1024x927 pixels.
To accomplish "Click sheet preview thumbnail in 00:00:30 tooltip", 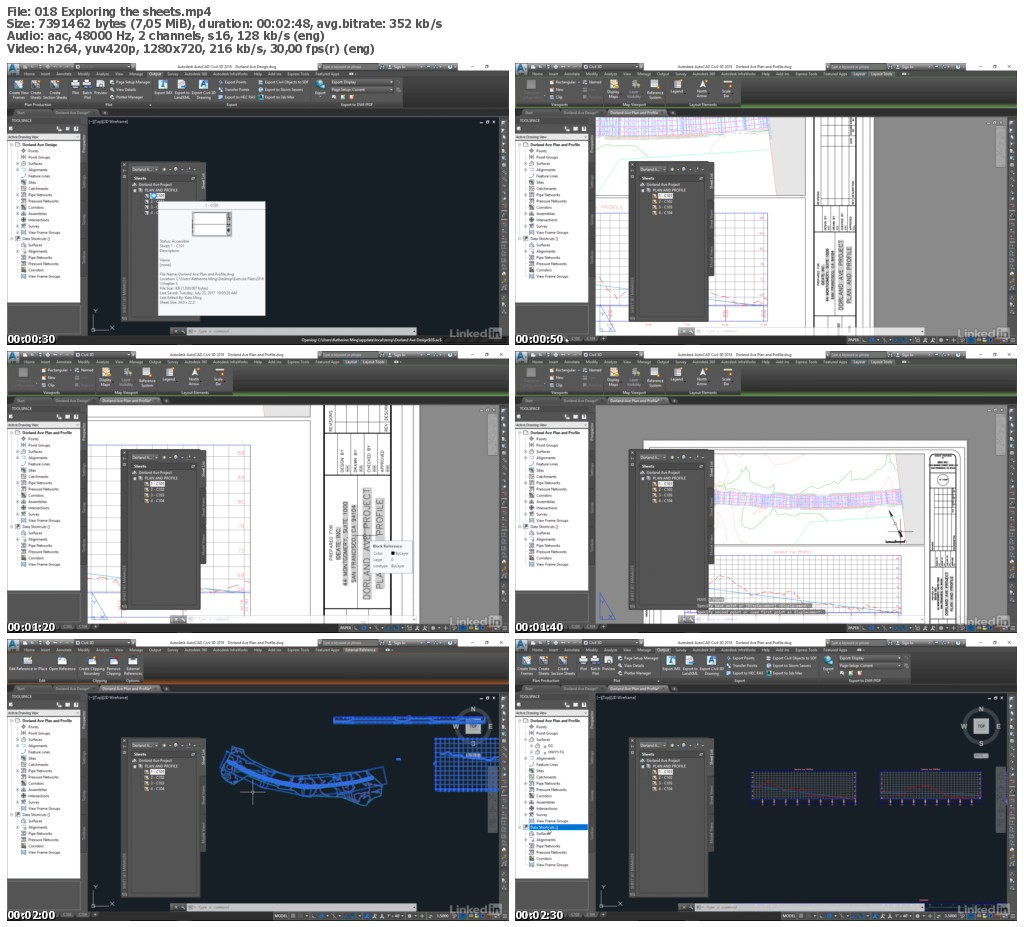I will click(x=212, y=224).
